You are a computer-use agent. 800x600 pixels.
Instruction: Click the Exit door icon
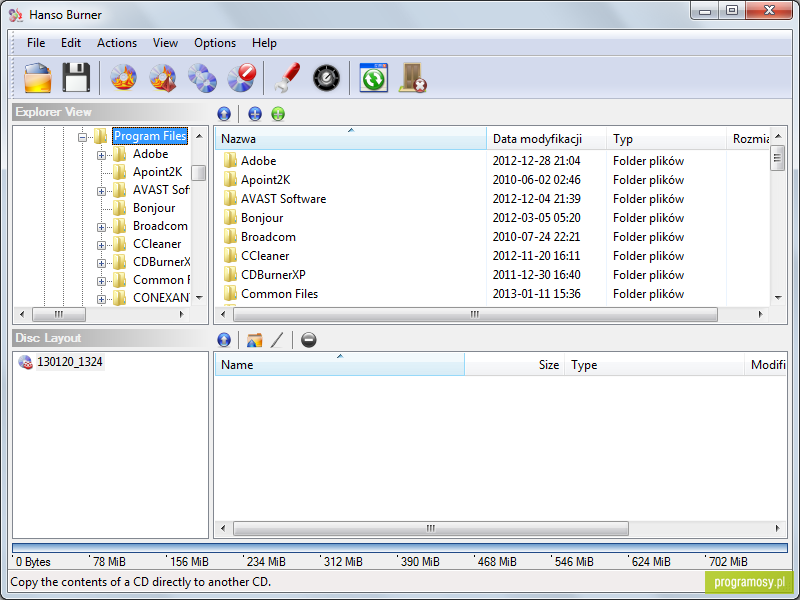click(x=413, y=78)
